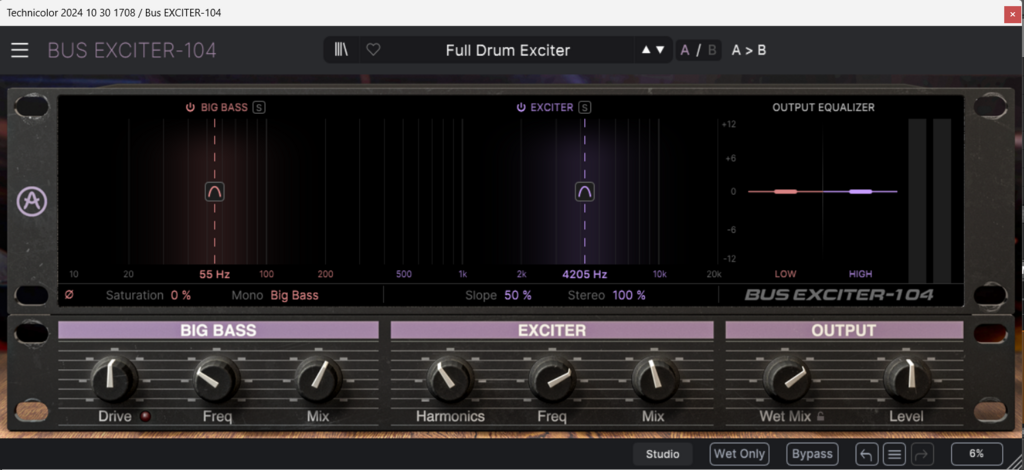Click the Stereo 100 % value
Viewport: 1024px width, 470px height.
tap(629, 295)
